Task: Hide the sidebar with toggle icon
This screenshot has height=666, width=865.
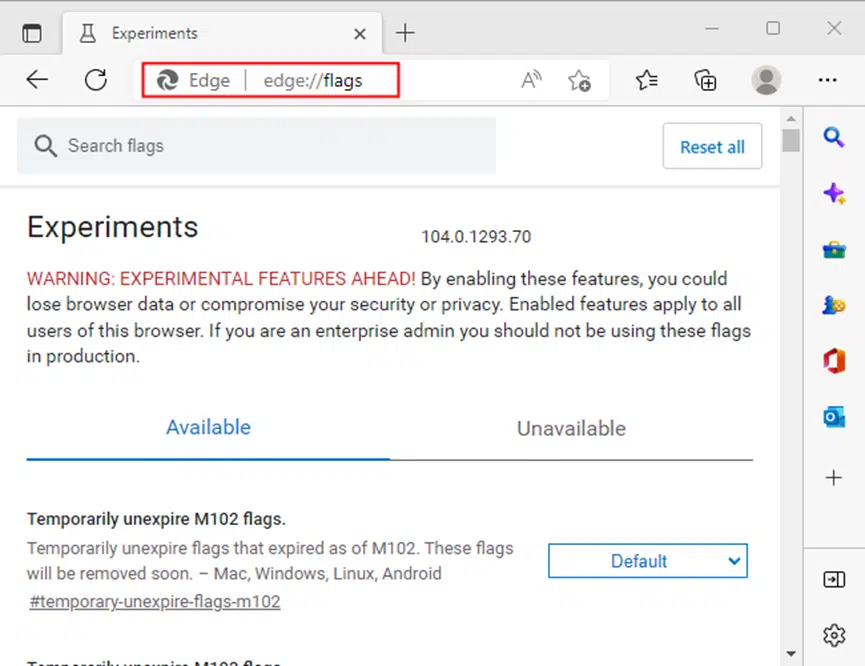Action: click(x=834, y=579)
